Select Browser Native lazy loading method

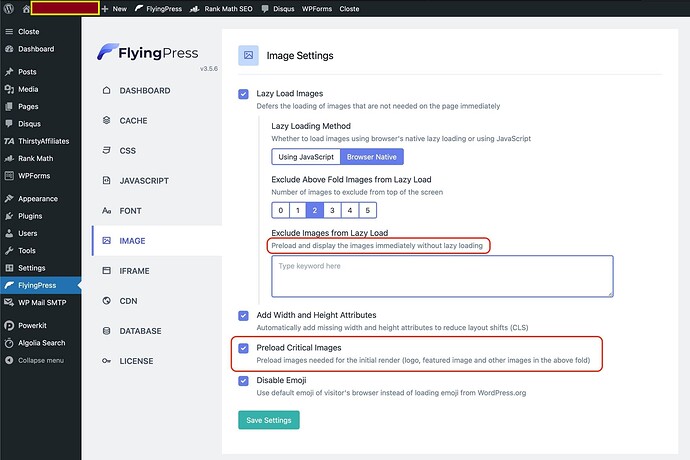(x=372, y=157)
